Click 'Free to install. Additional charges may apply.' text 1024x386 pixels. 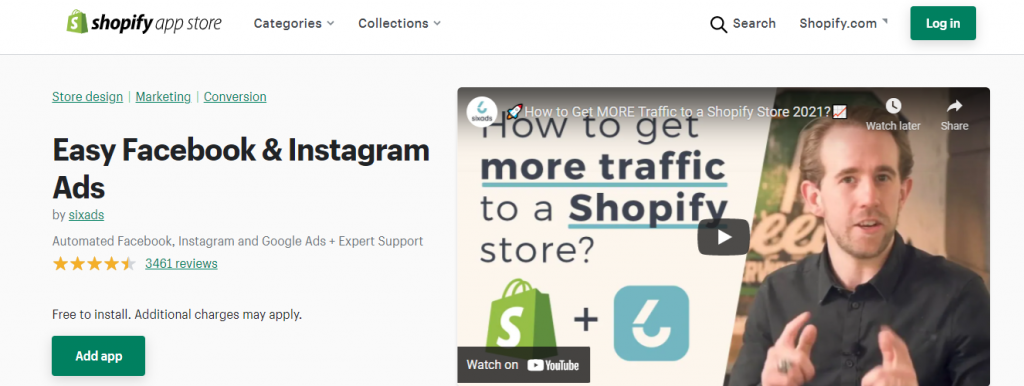[x=177, y=314]
